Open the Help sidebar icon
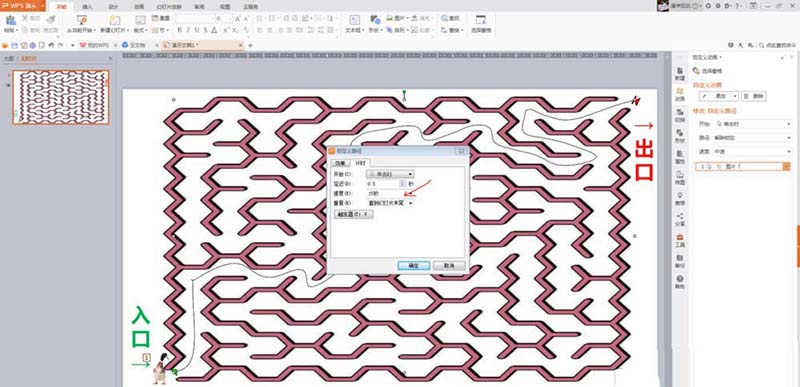The height and width of the screenshot is (387, 800). (x=680, y=281)
